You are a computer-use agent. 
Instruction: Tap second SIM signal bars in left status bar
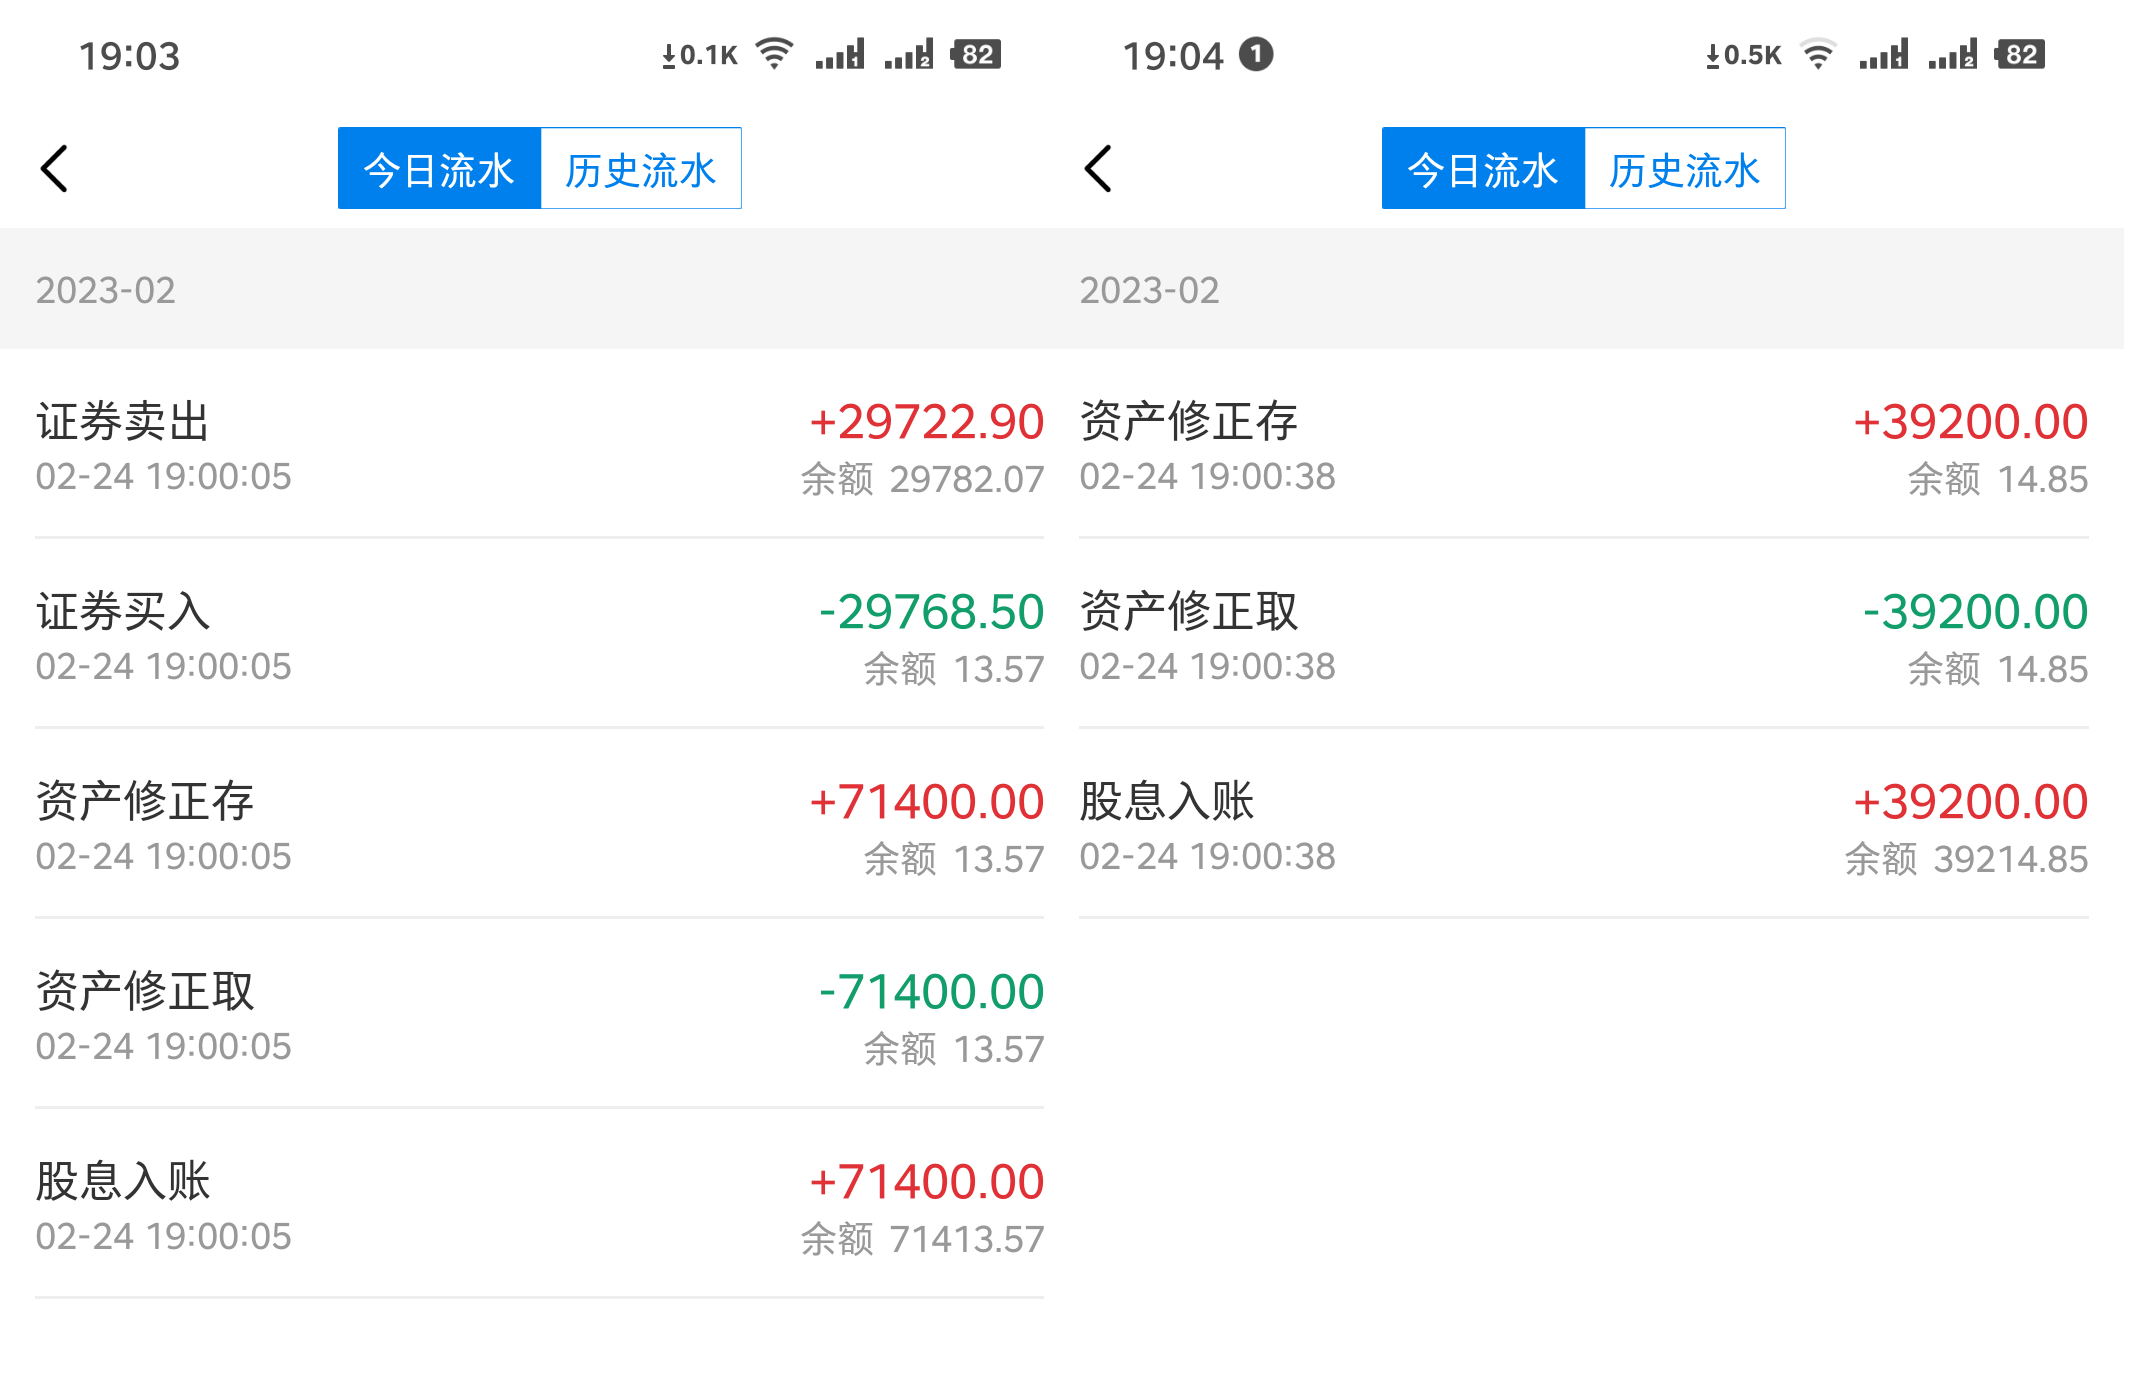click(x=908, y=54)
